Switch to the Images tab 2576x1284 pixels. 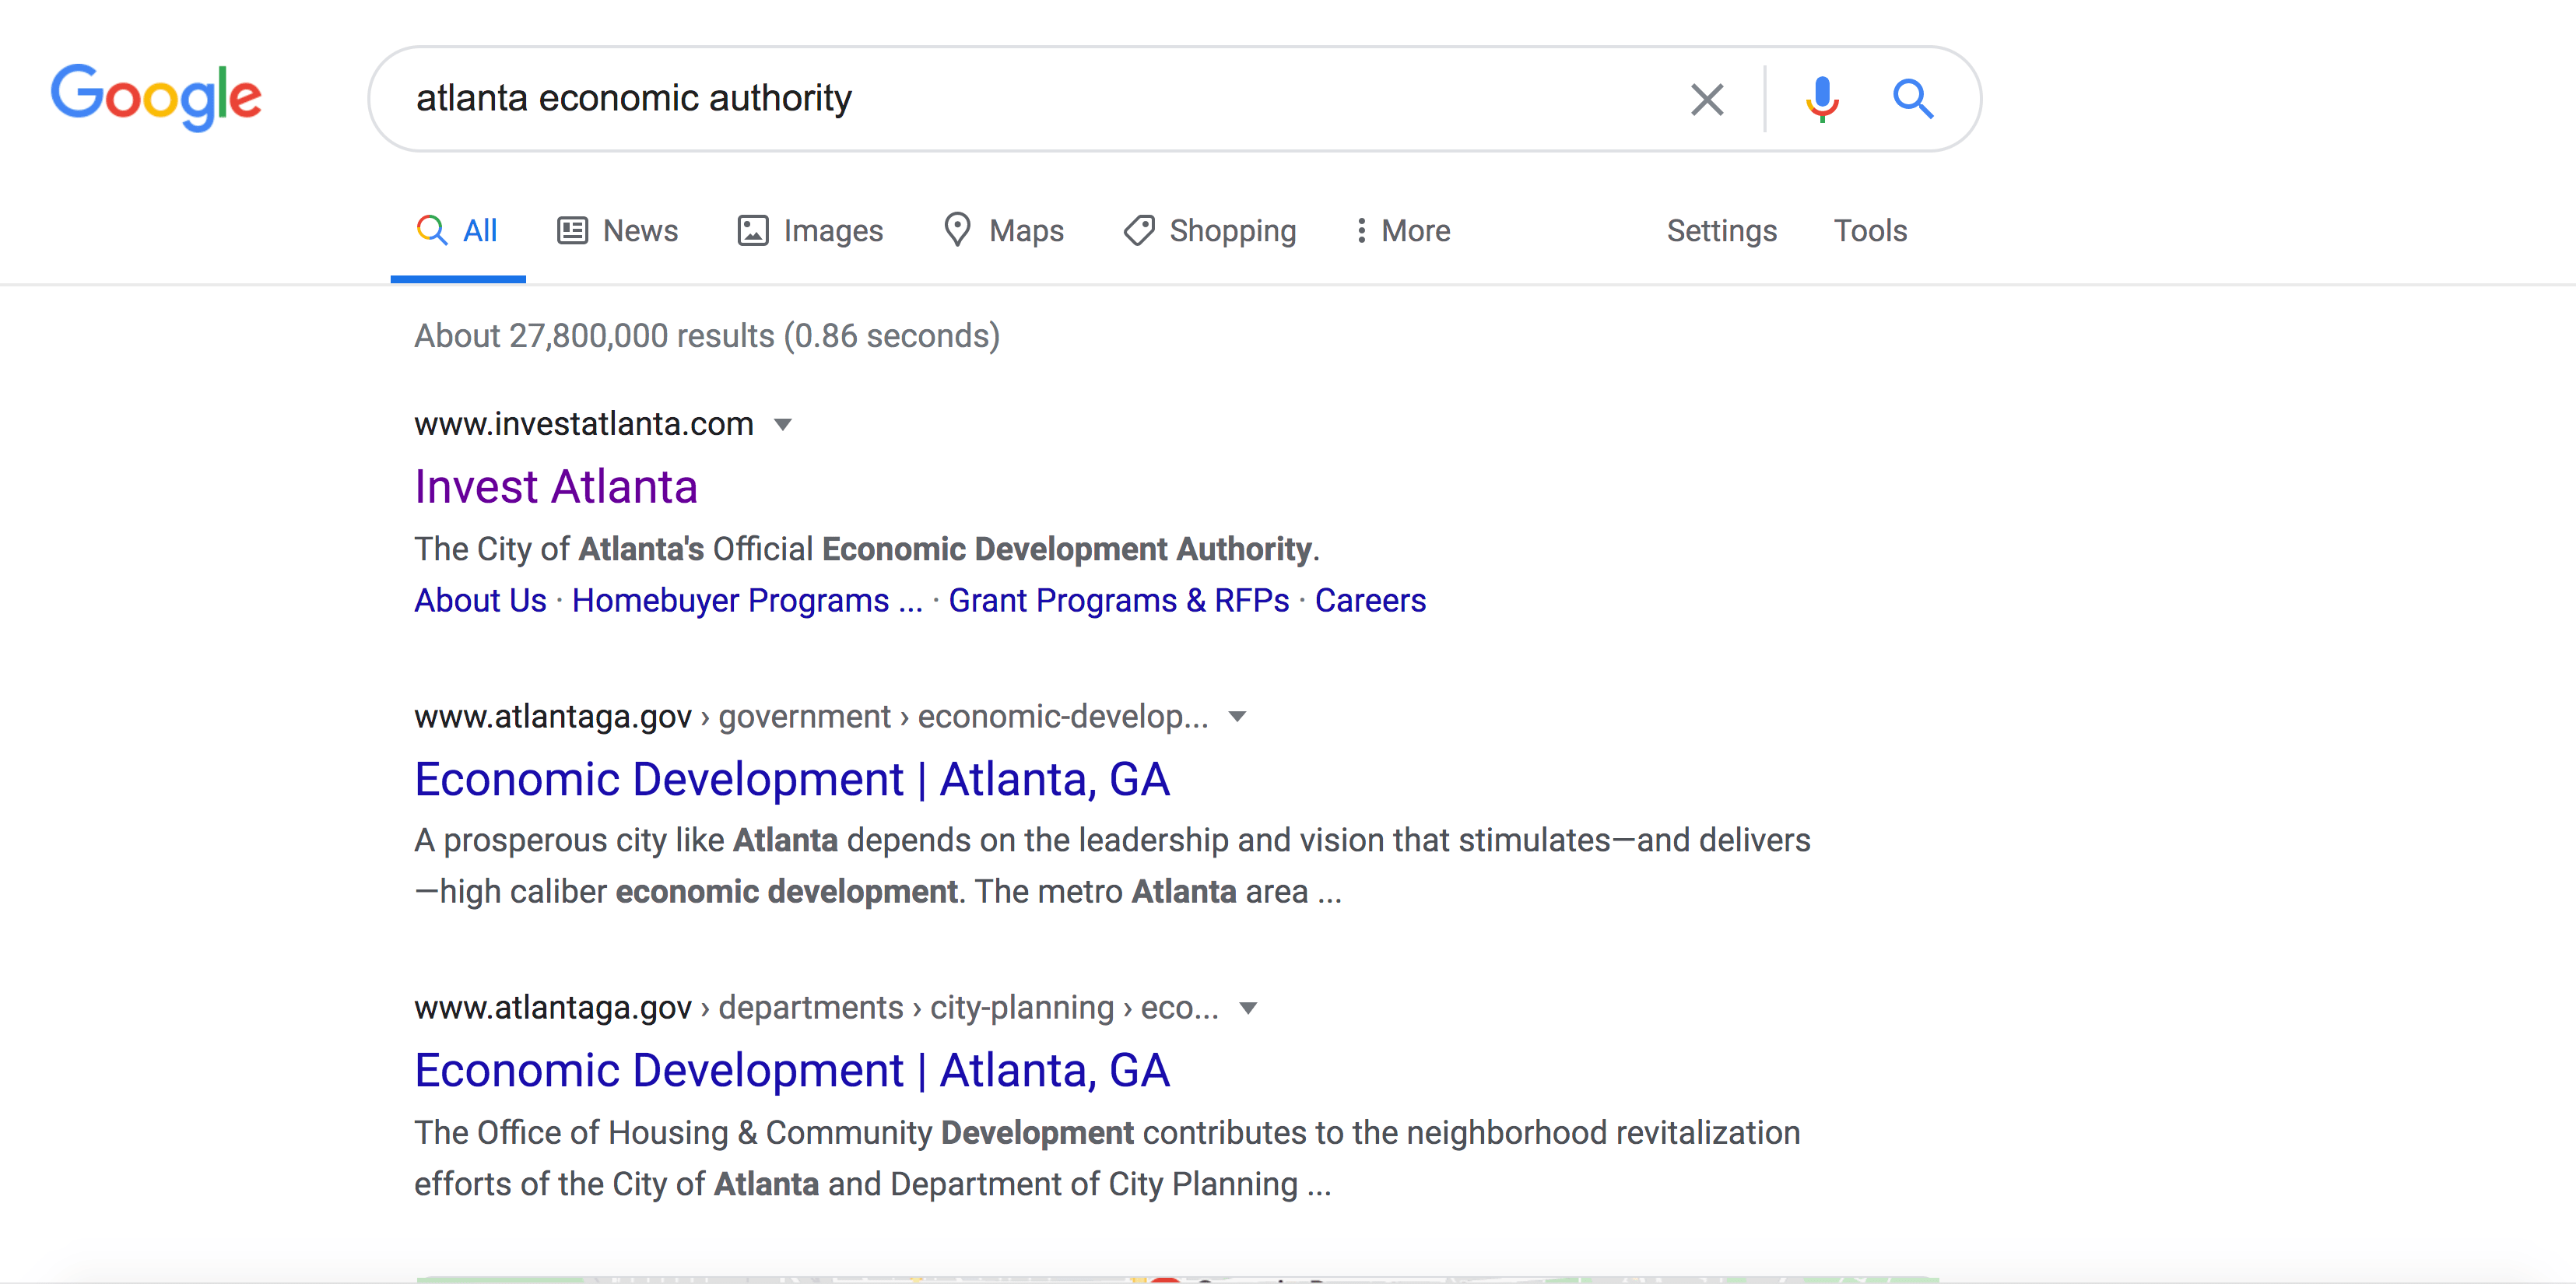[x=810, y=231]
